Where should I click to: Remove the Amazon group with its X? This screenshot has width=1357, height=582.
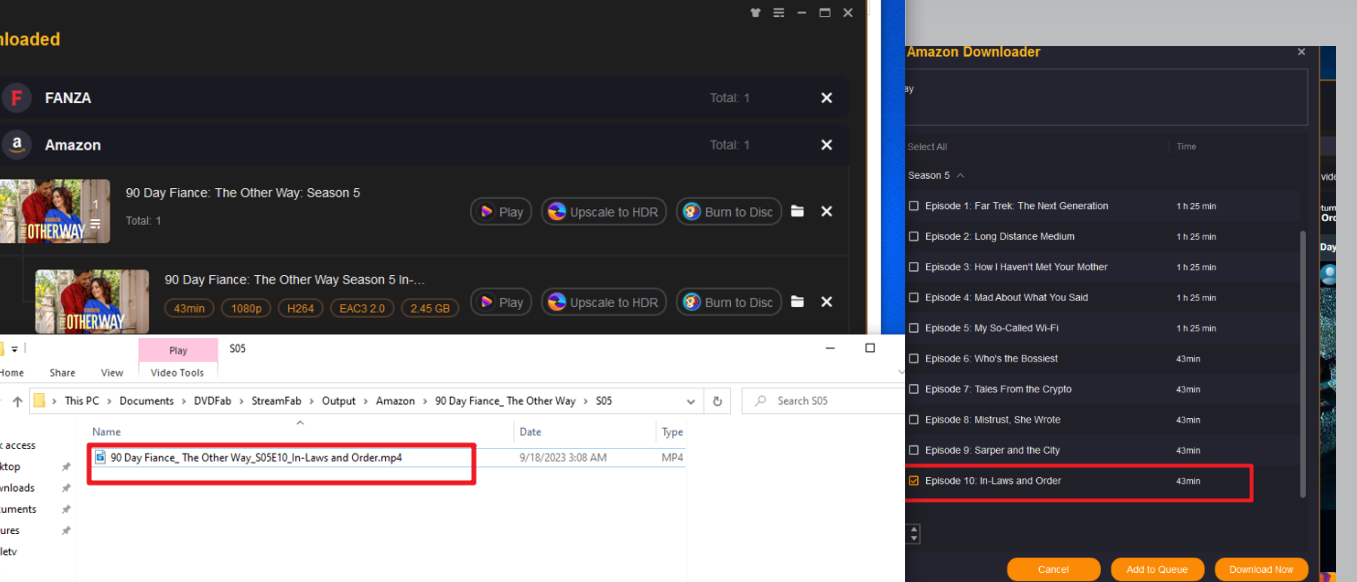pos(826,145)
